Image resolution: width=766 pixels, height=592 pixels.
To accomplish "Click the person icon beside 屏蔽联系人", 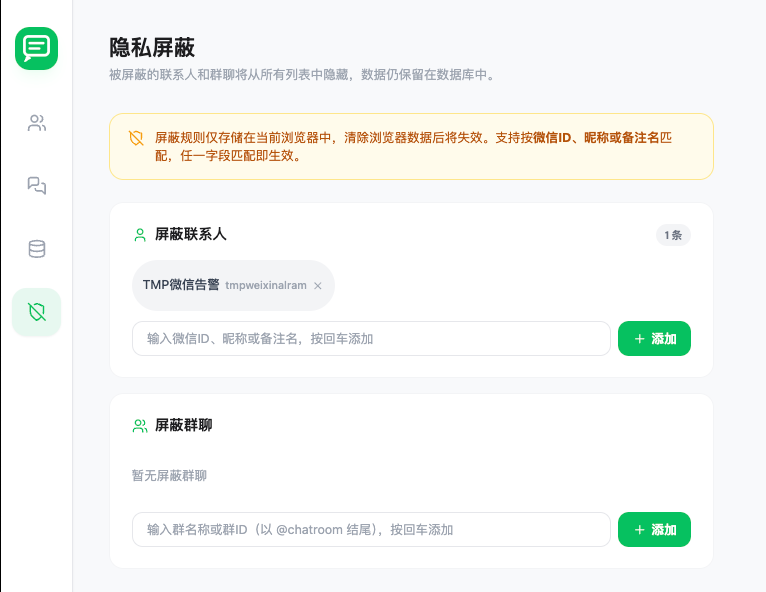I will click(140, 235).
